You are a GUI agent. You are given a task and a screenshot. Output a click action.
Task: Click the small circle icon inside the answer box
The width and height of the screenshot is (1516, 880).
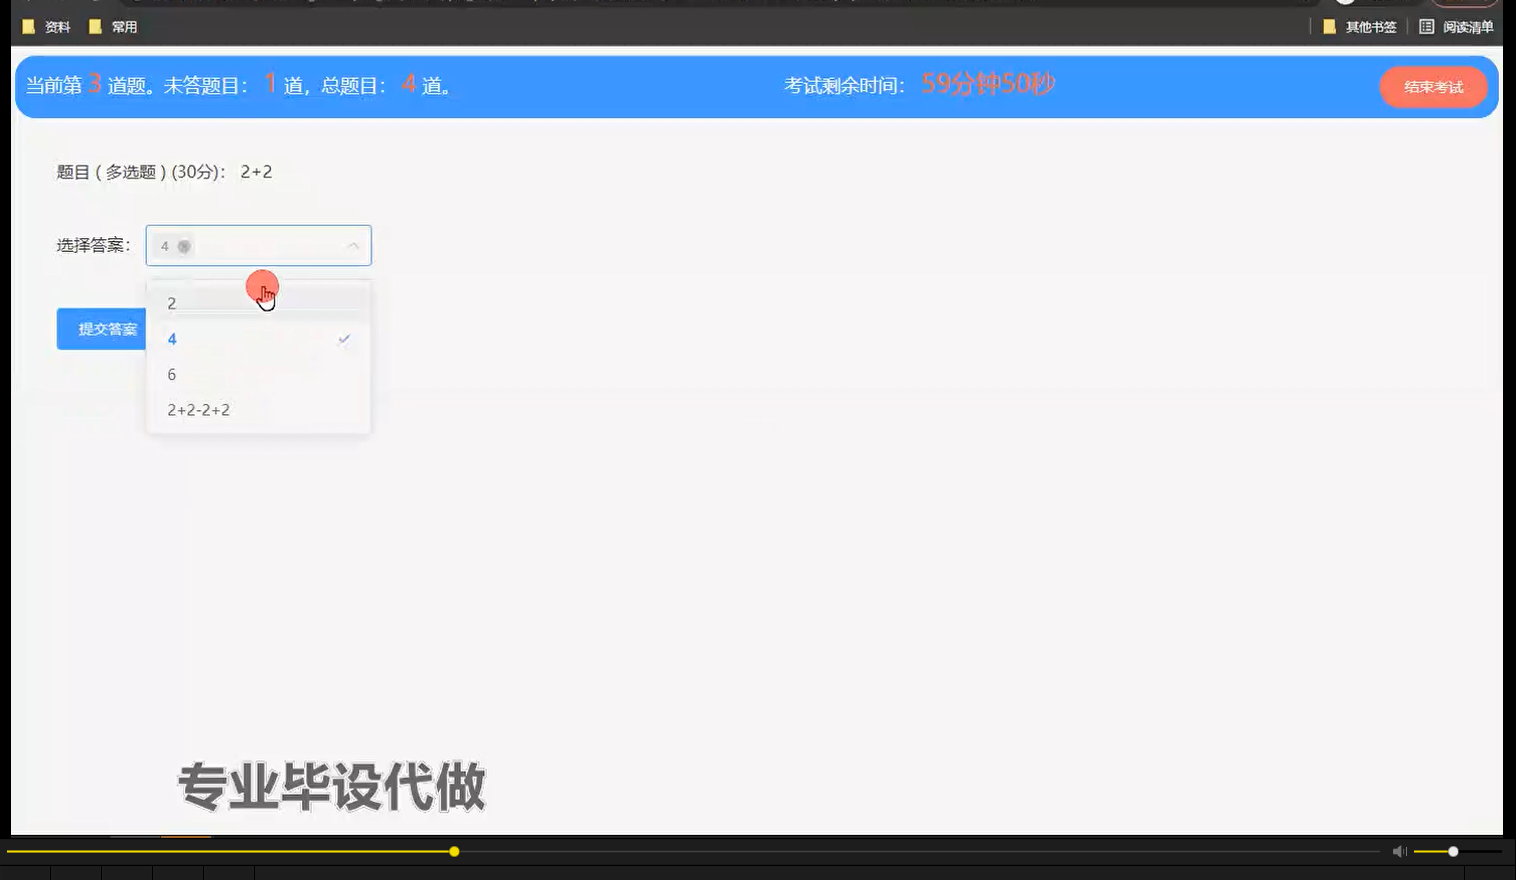[x=184, y=245]
